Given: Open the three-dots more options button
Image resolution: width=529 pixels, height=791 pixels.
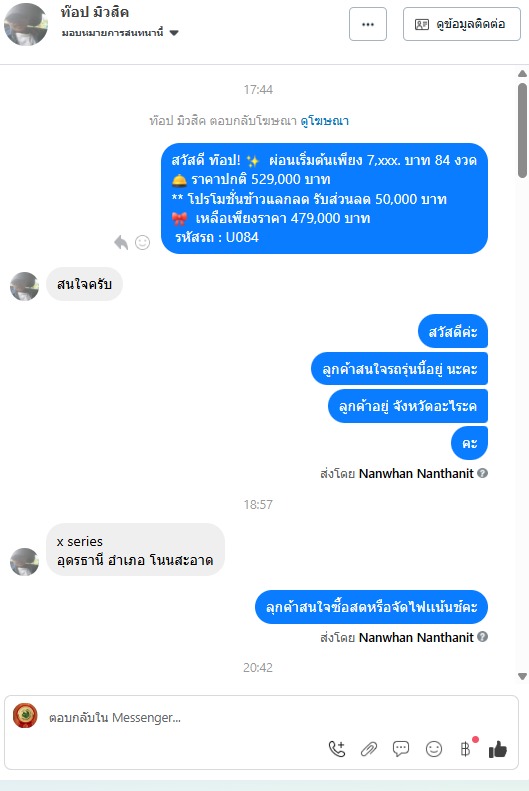Looking at the screenshot, I should click(368, 24).
